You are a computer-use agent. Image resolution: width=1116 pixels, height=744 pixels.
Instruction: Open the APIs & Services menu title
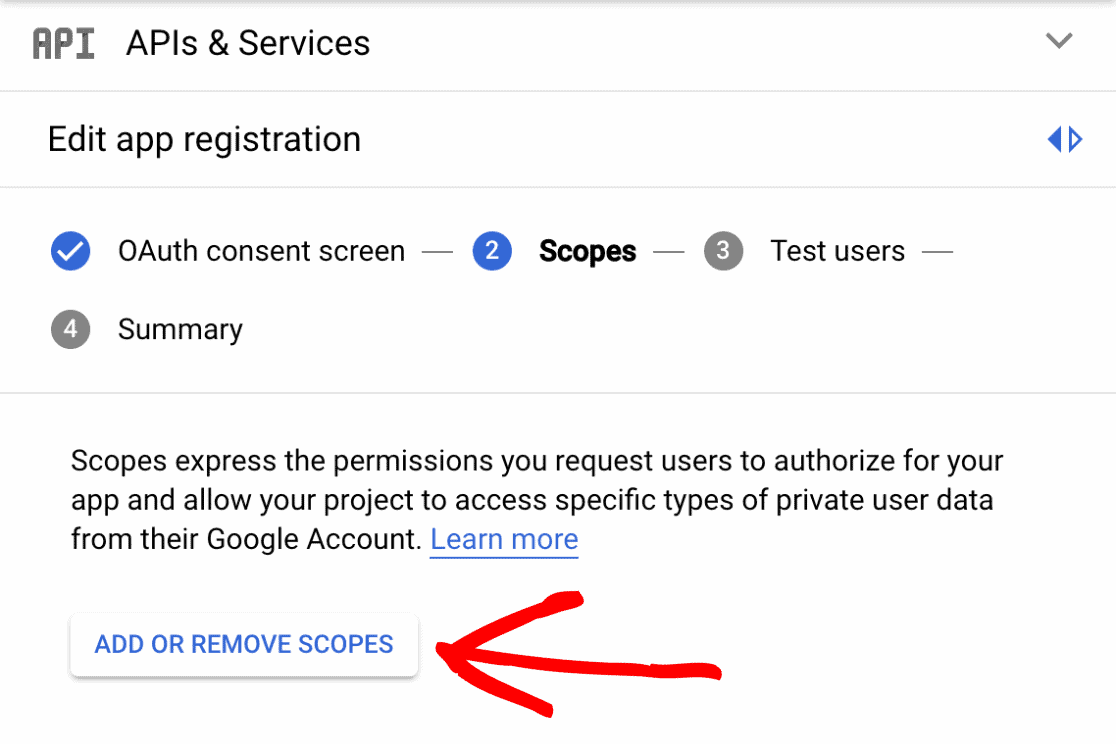248,43
